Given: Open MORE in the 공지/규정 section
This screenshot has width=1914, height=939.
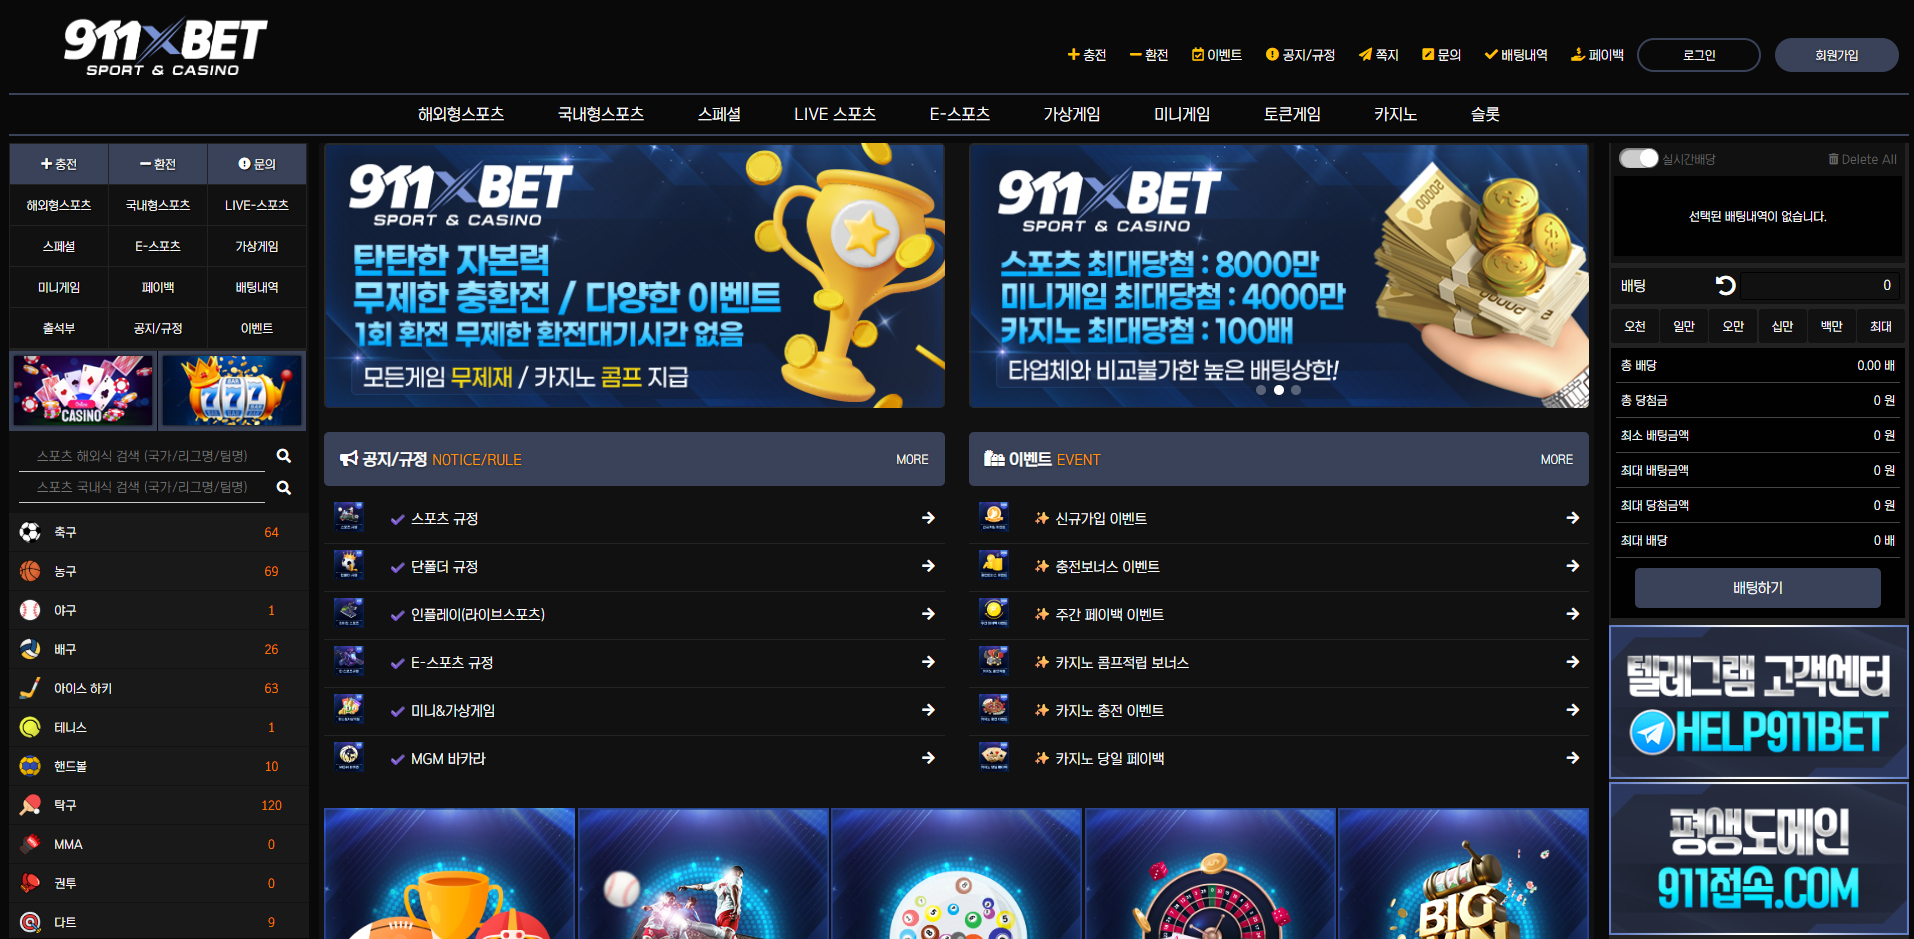Looking at the screenshot, I should point(912,460).
